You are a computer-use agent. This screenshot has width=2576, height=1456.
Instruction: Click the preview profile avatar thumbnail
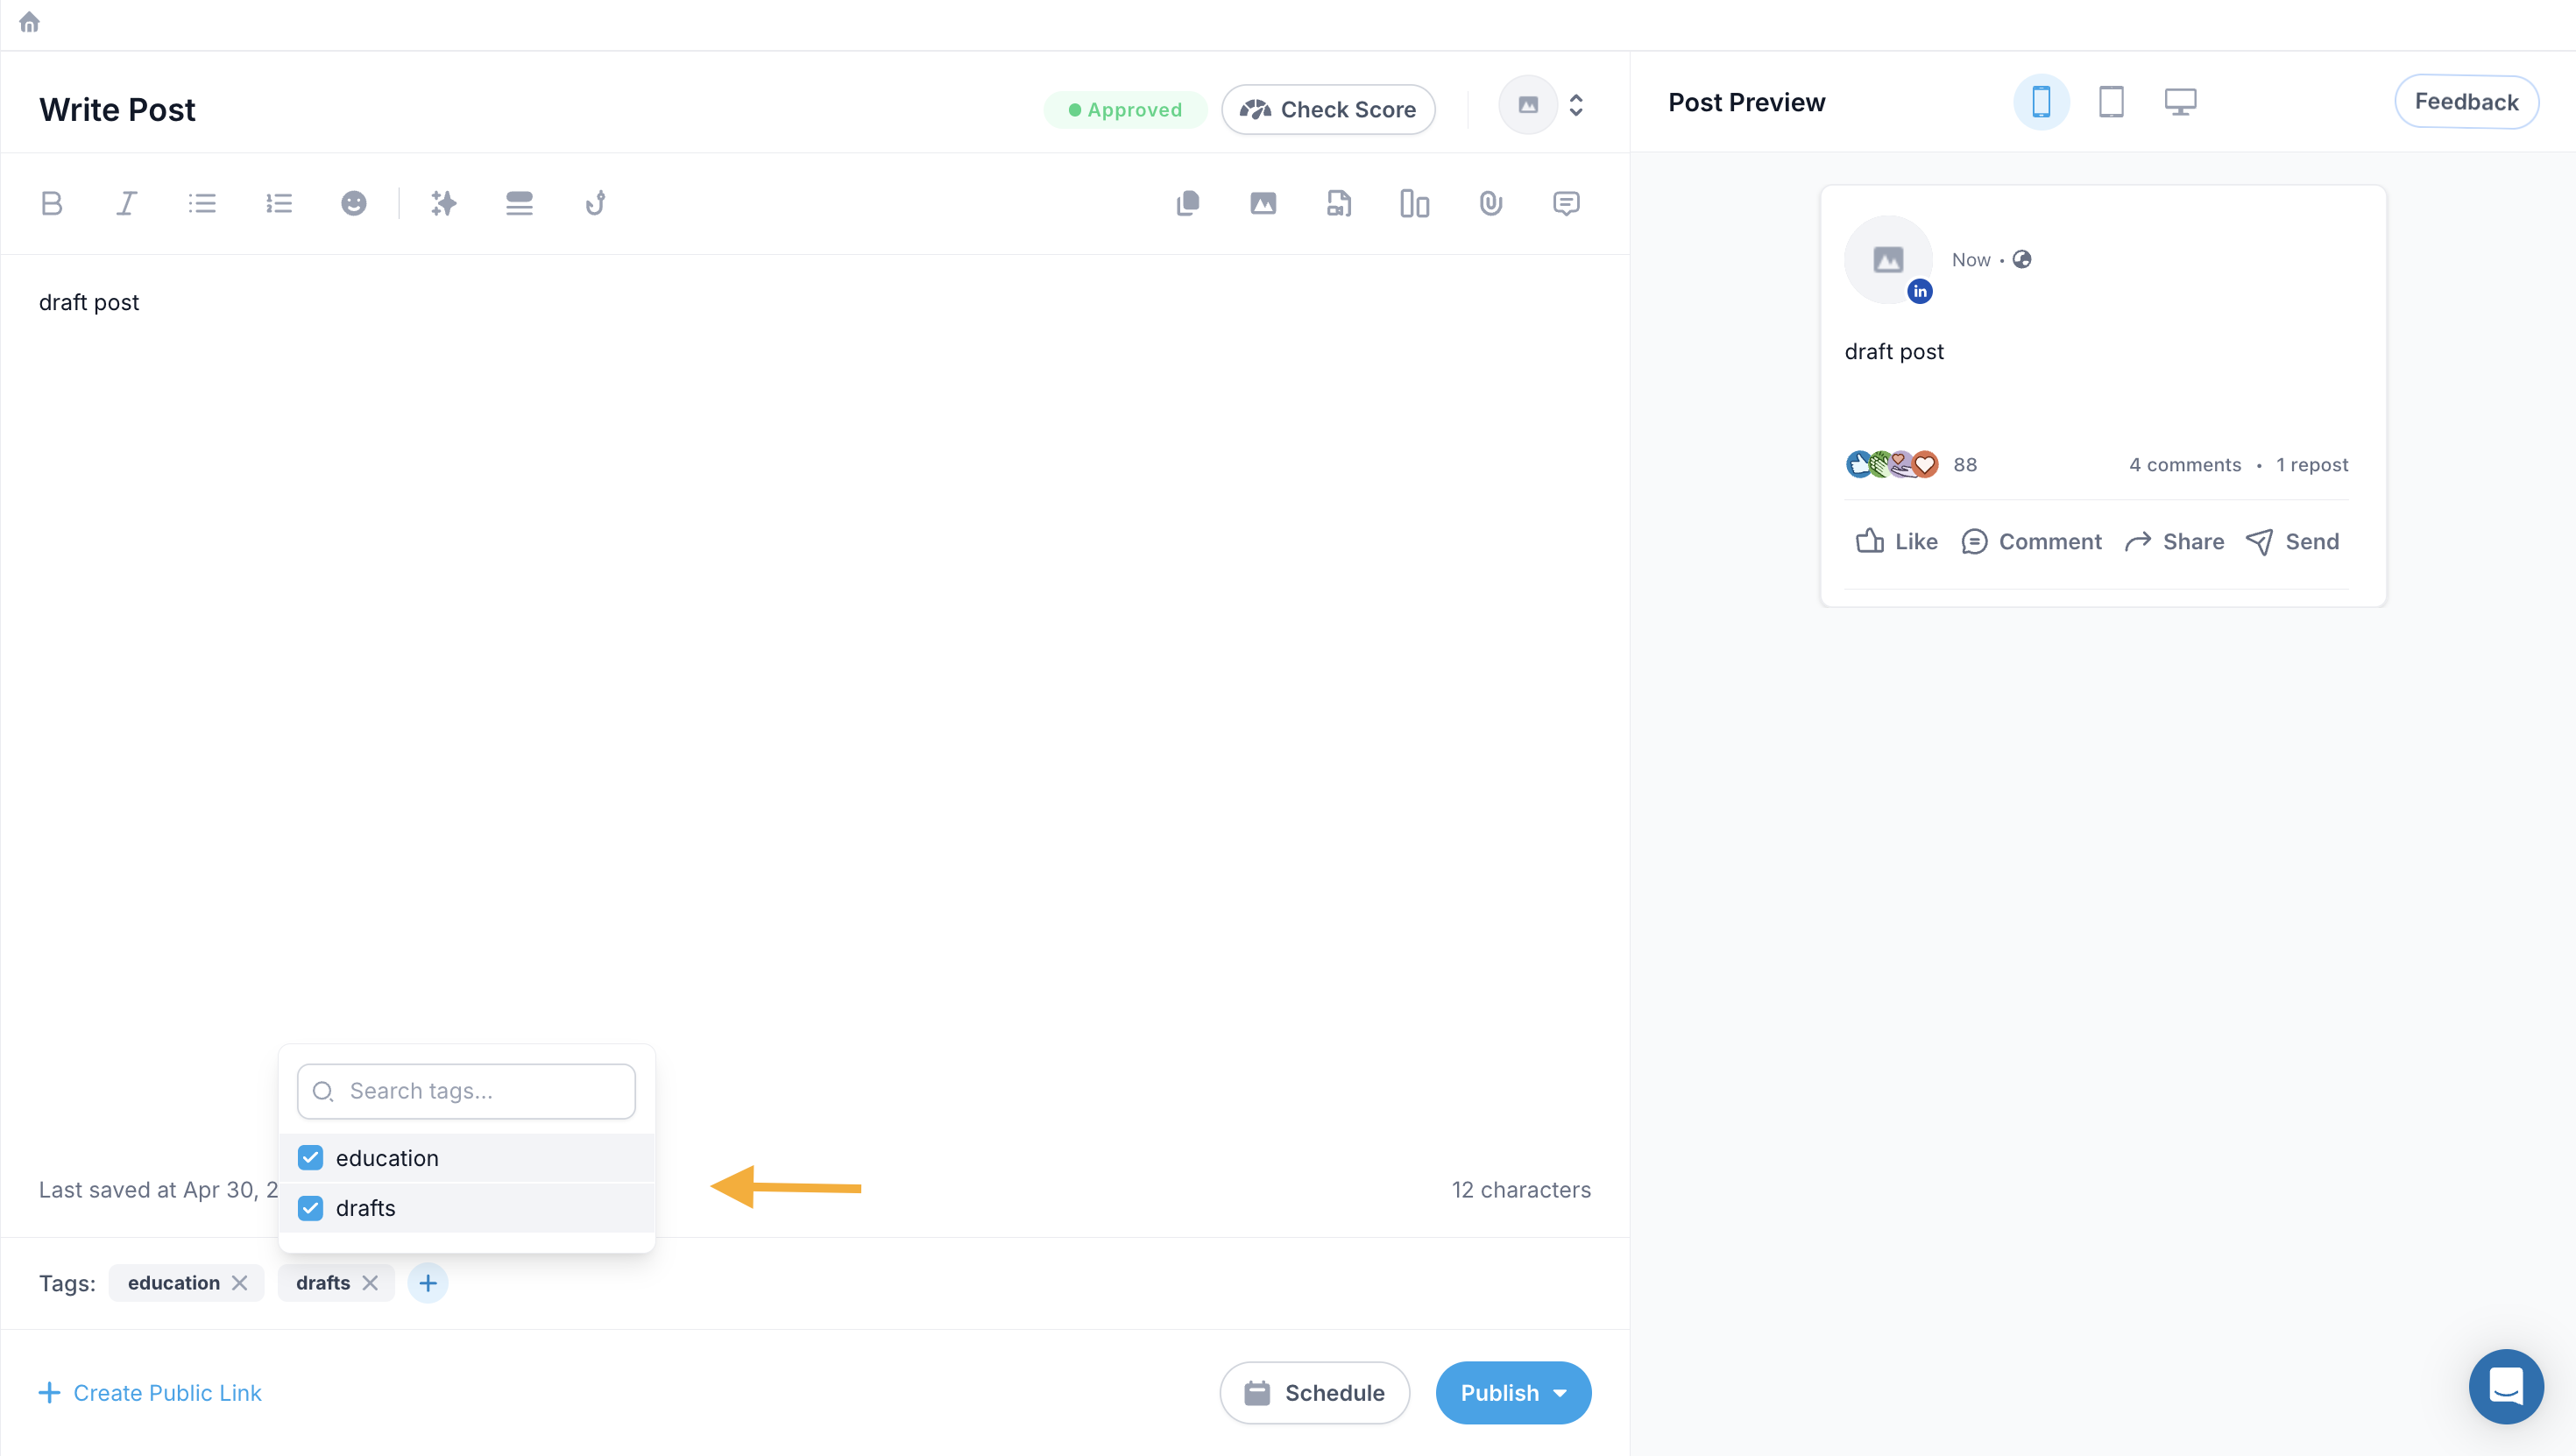coord(1887,259)
